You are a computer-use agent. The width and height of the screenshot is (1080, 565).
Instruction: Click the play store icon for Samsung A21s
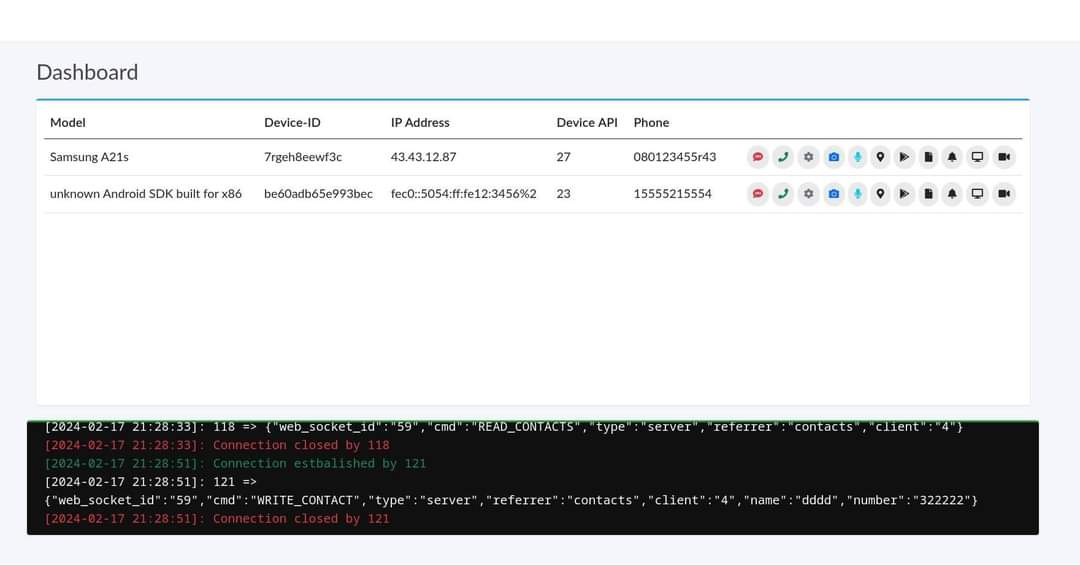coord(904,157)
